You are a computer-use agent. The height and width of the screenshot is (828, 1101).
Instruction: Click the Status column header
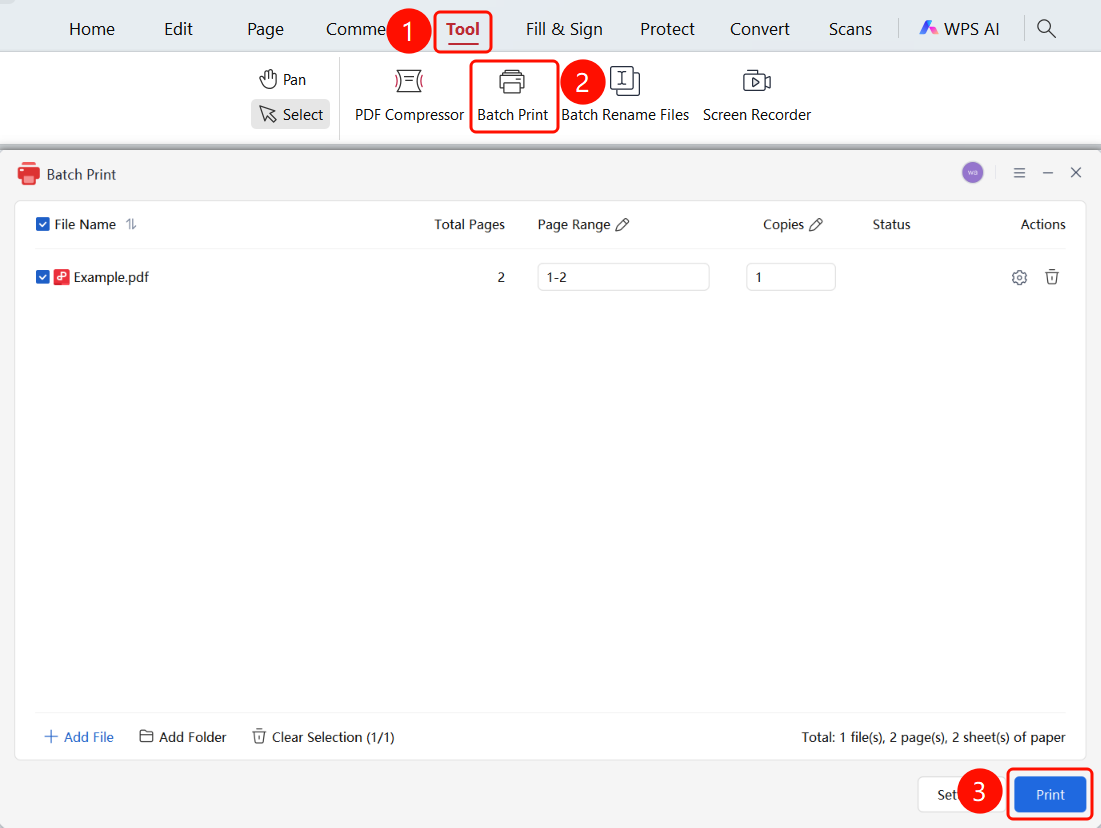(891, 225)
